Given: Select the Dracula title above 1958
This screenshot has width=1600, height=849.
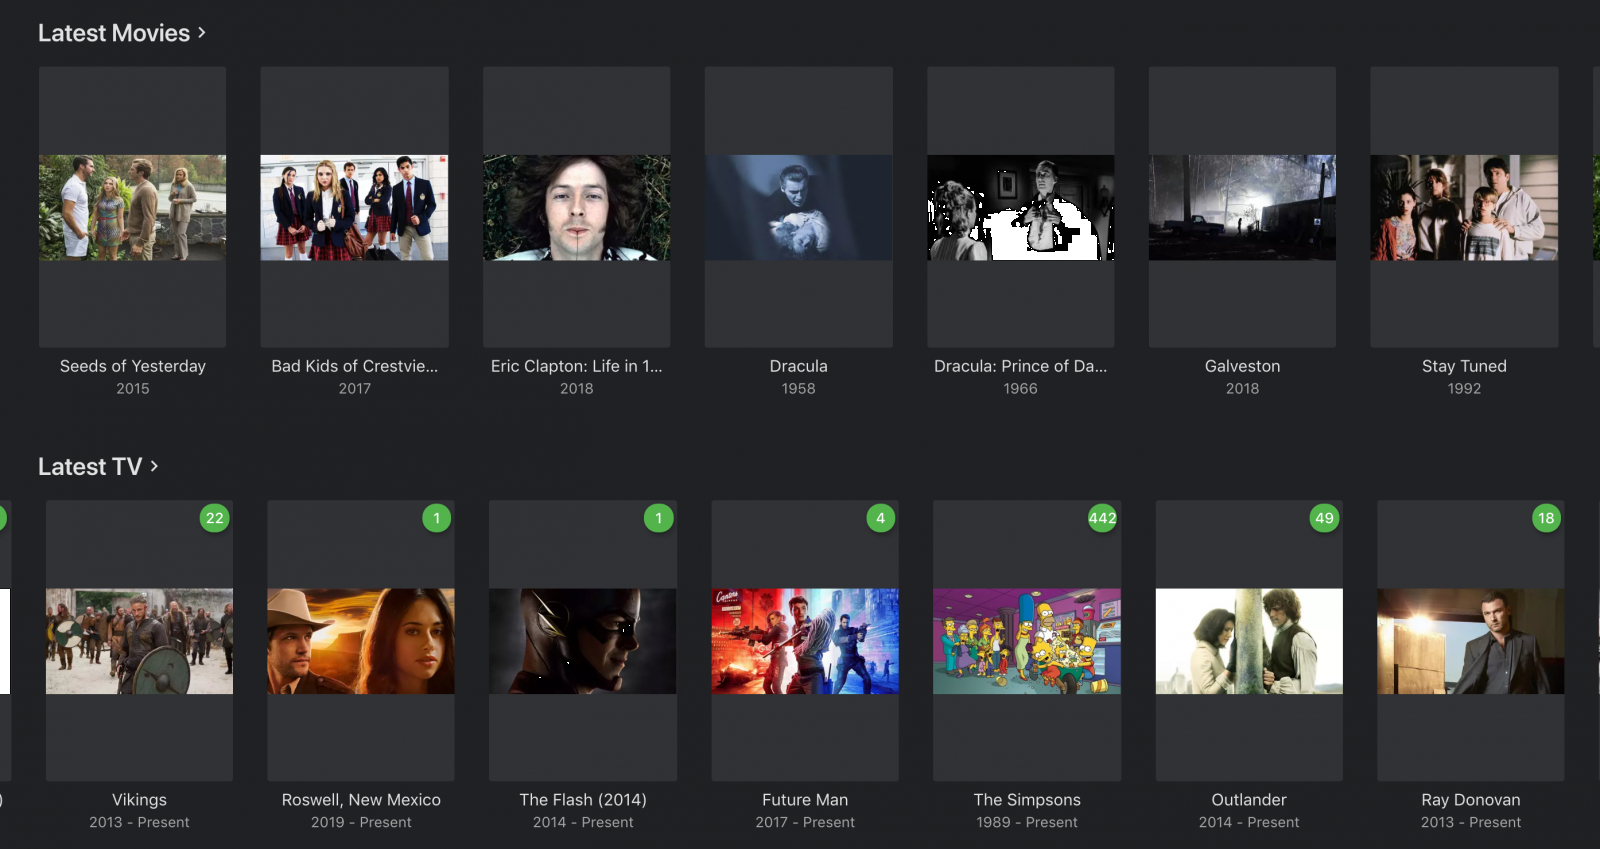Looking at the screenshot, I should [799, 366].
